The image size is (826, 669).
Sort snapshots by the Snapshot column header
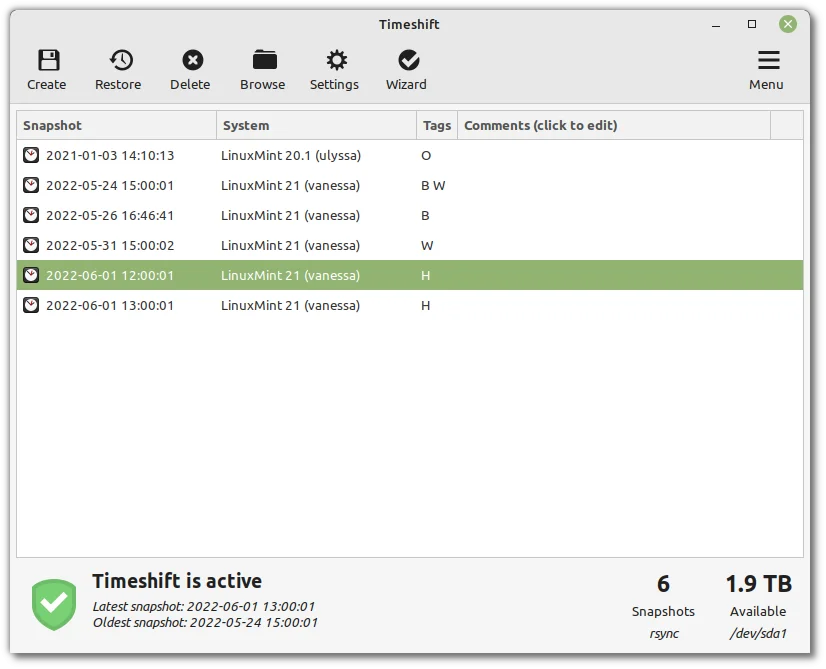point(50,125)
